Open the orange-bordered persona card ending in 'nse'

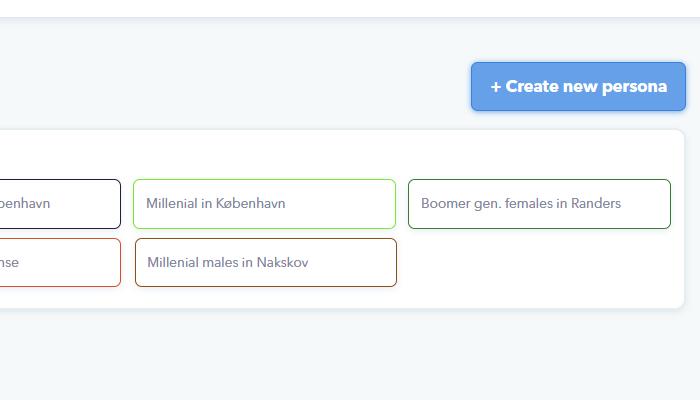(x=60, y=262)
